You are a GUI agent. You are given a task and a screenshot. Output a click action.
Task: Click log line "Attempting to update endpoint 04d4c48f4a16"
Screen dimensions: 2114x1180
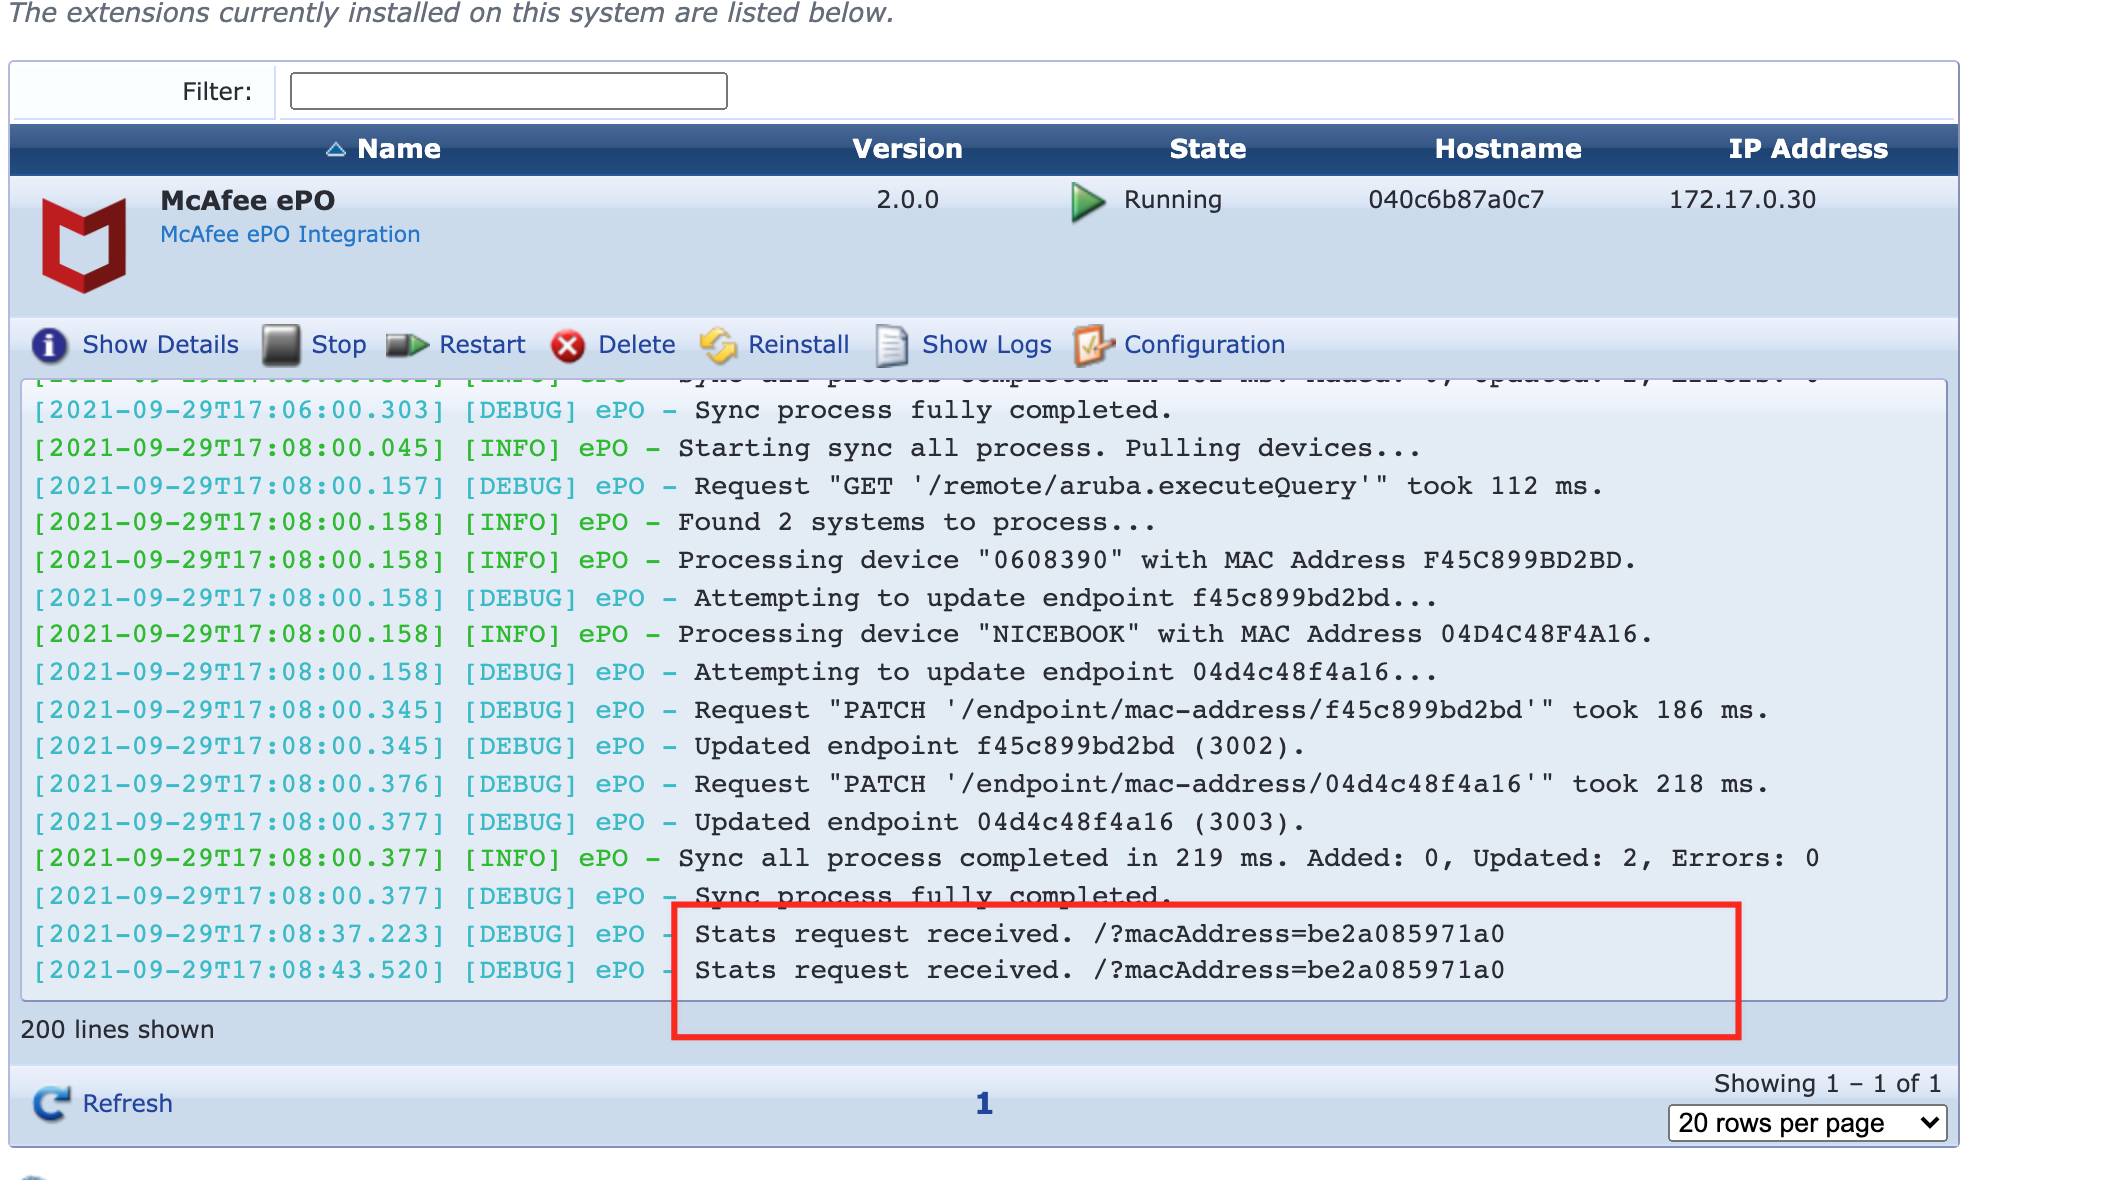pos(735,672)
